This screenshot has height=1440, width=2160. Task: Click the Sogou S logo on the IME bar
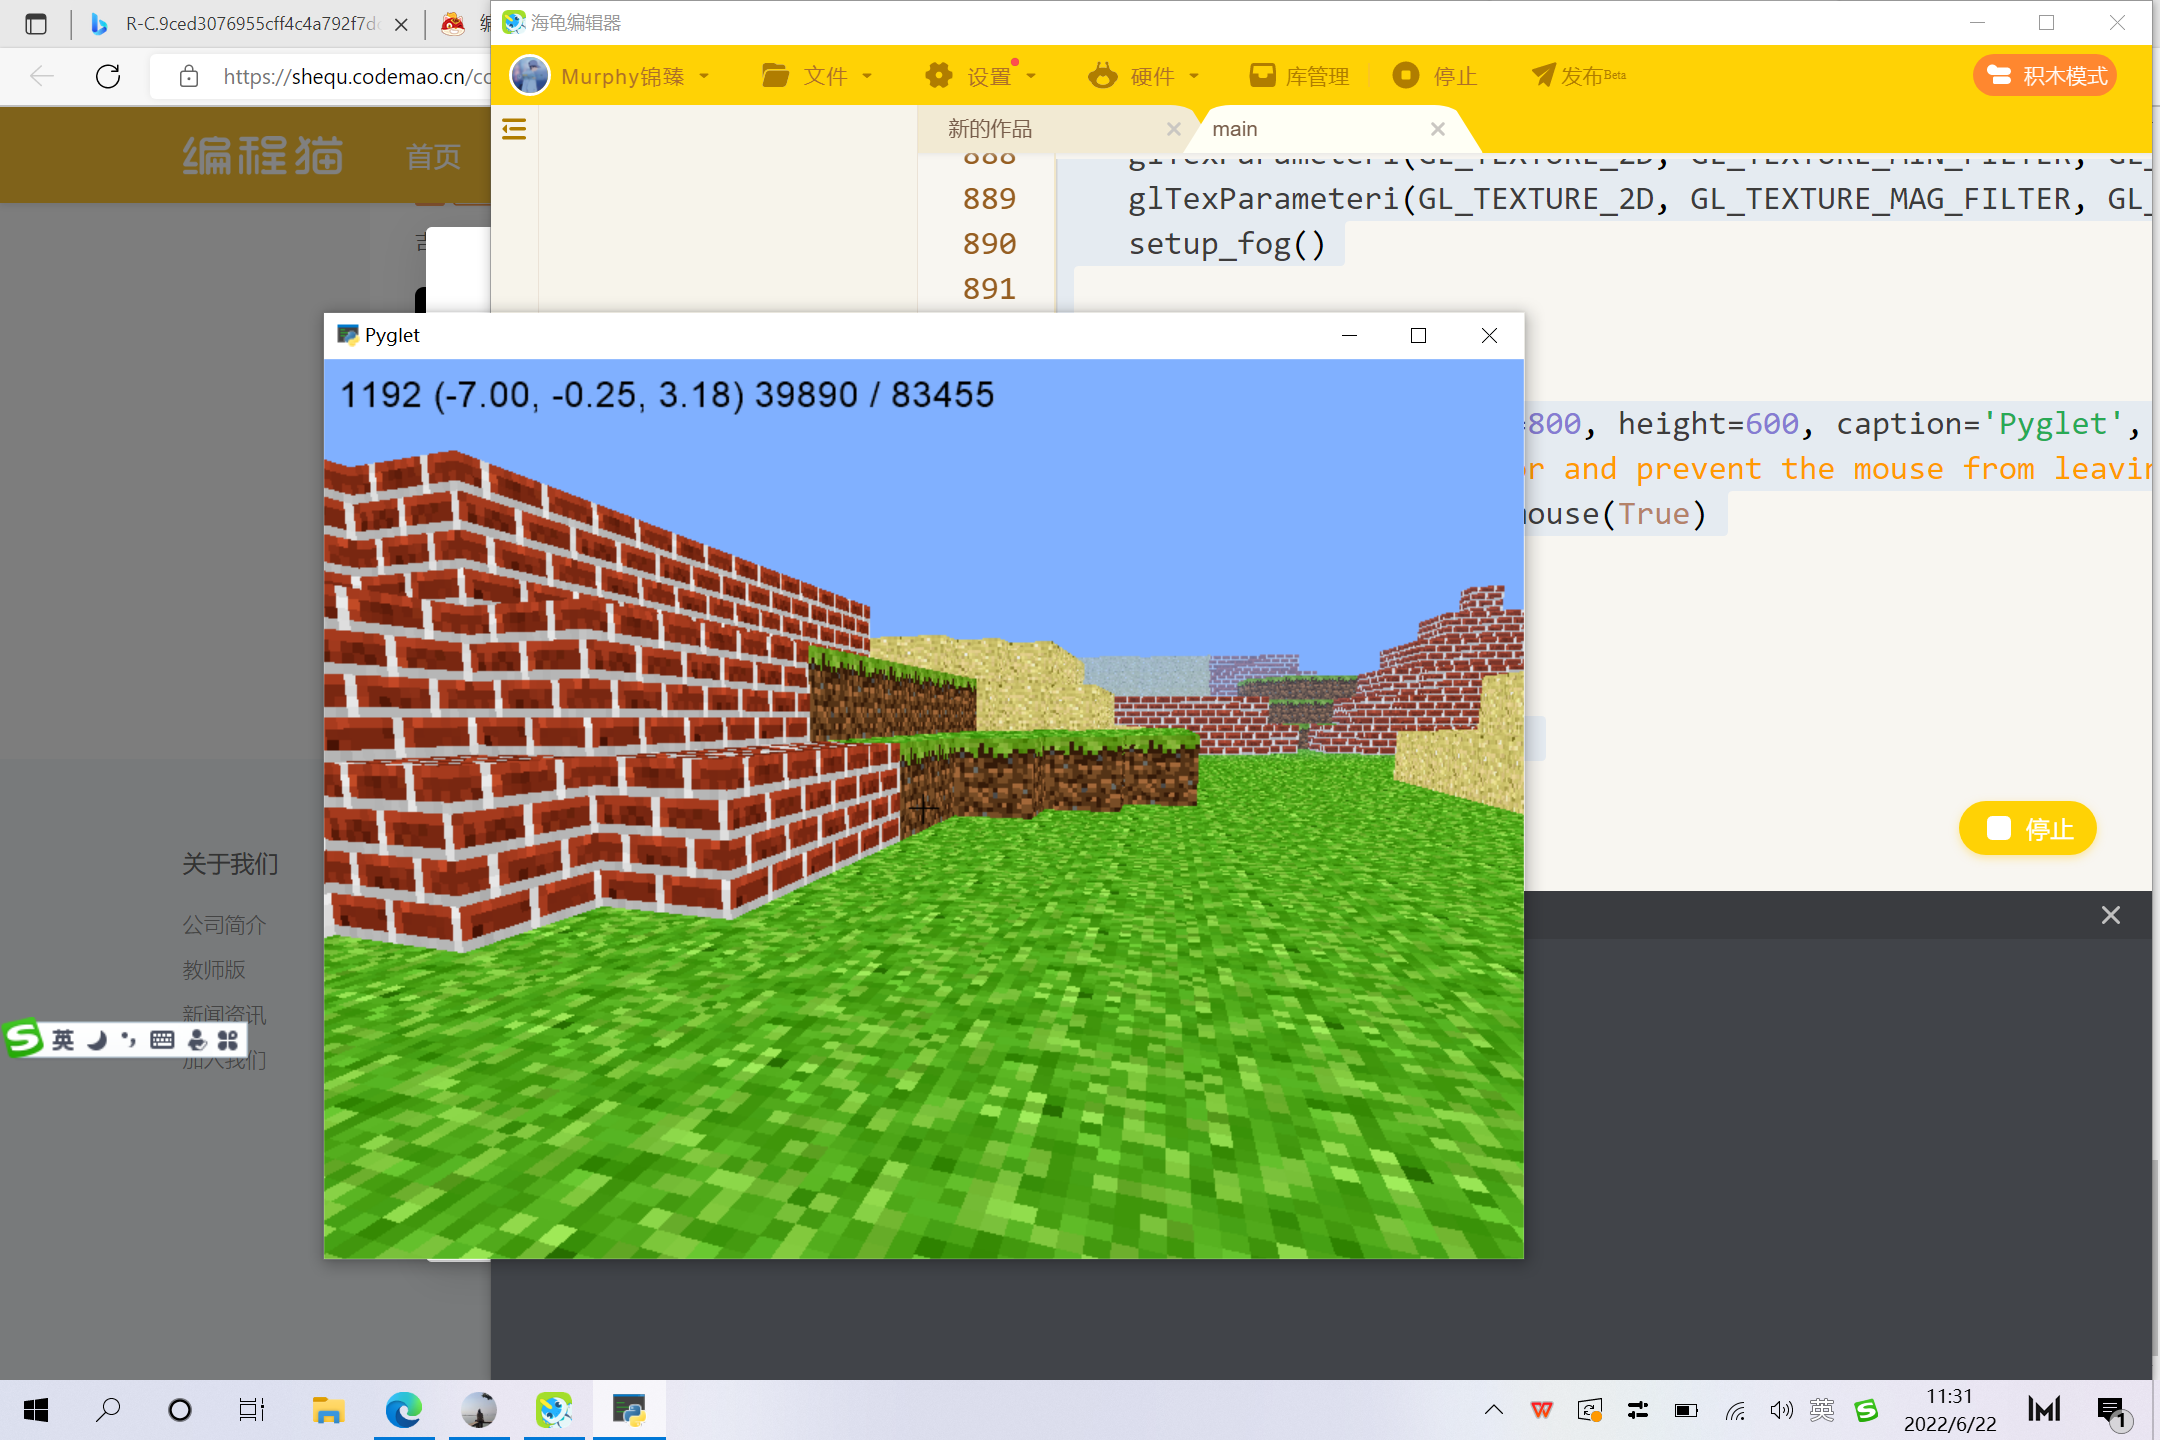coord(24,1040)
